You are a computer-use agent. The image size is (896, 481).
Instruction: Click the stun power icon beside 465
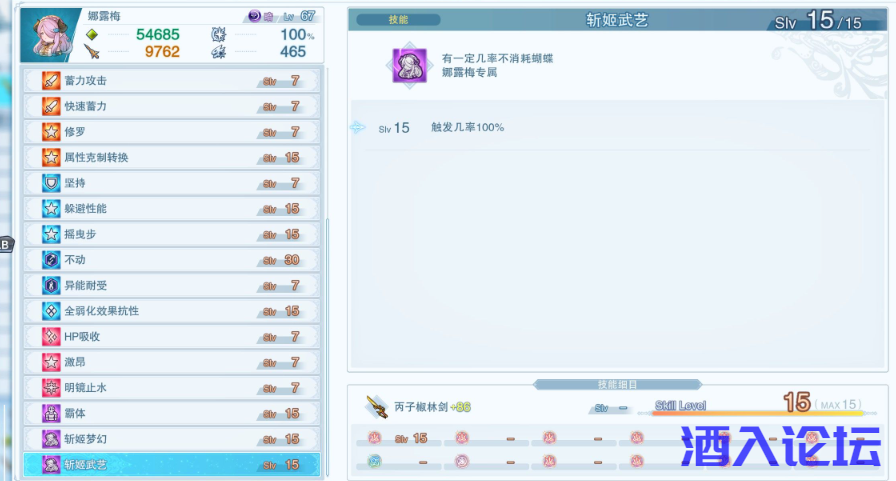218,53
